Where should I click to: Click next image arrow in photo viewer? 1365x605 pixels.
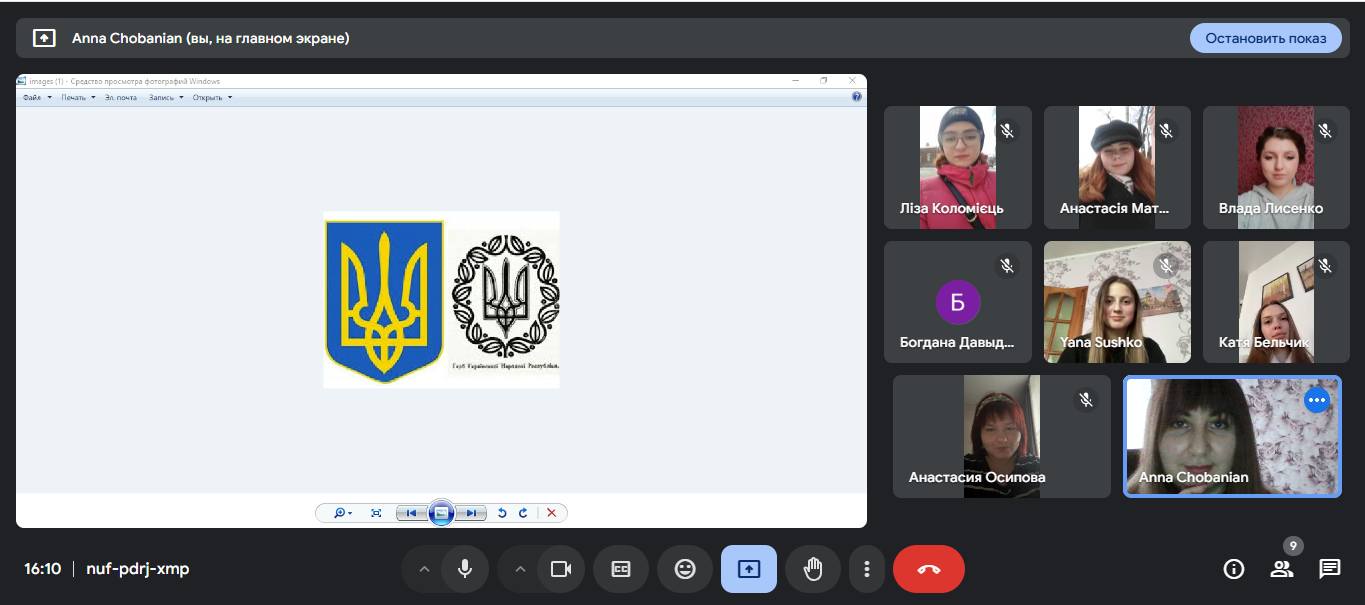471,513
